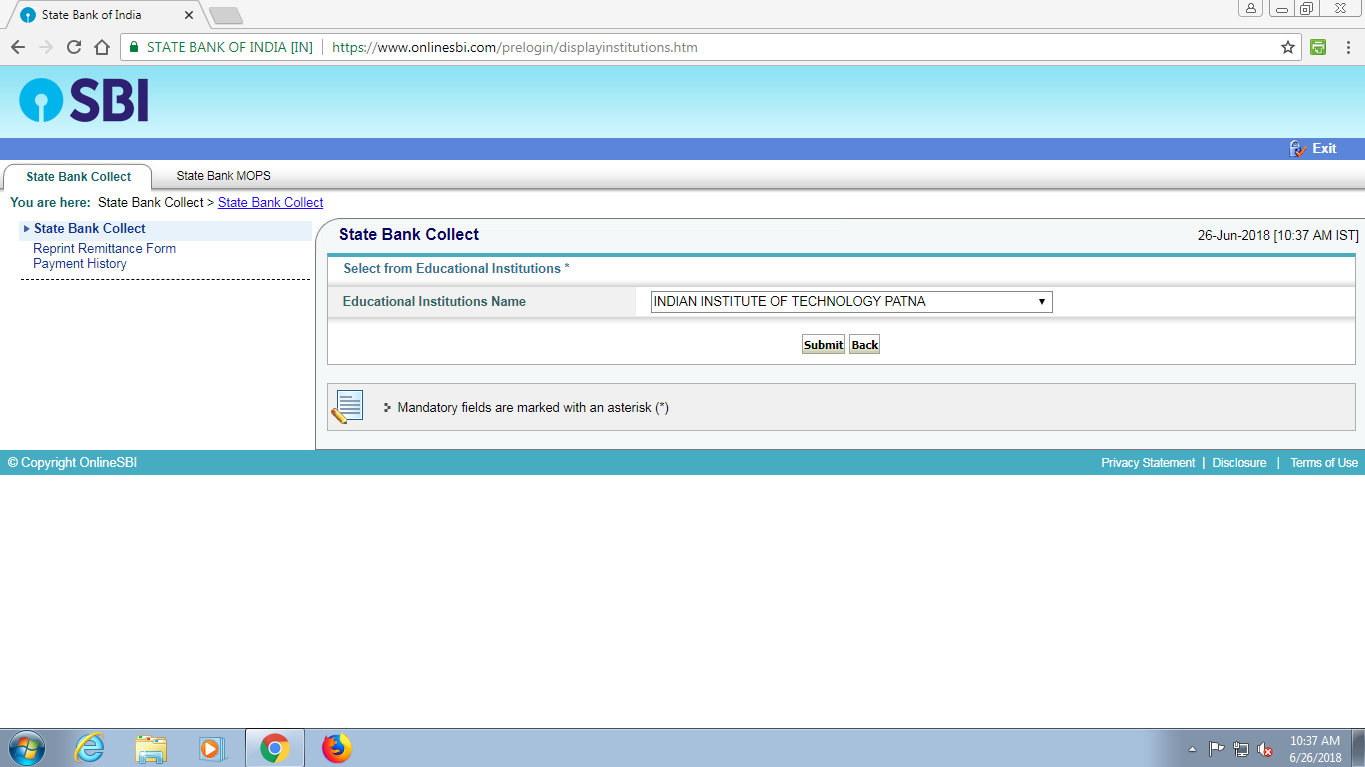Image resolution: width=1365 pixels, height=767 pixels.
Task: Click the Exit icon in blue bar
Action: pos(1298,148)
